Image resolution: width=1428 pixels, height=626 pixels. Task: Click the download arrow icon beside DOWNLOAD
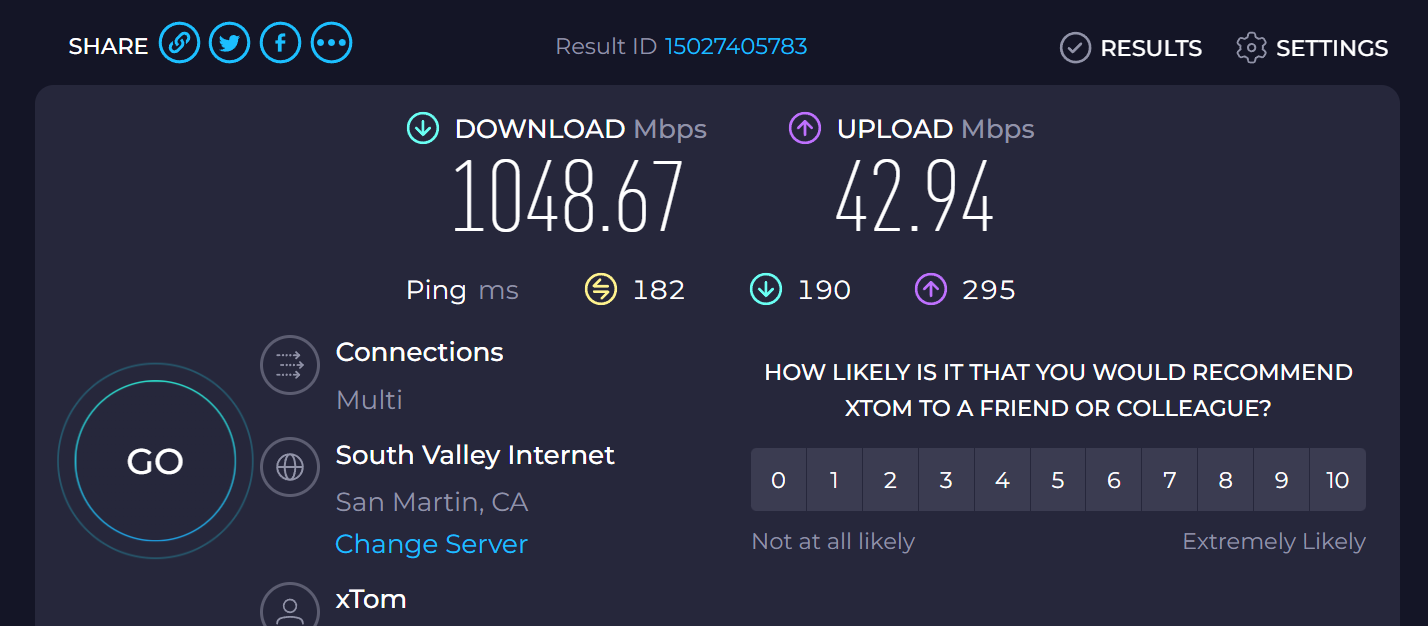coord(423,128)
